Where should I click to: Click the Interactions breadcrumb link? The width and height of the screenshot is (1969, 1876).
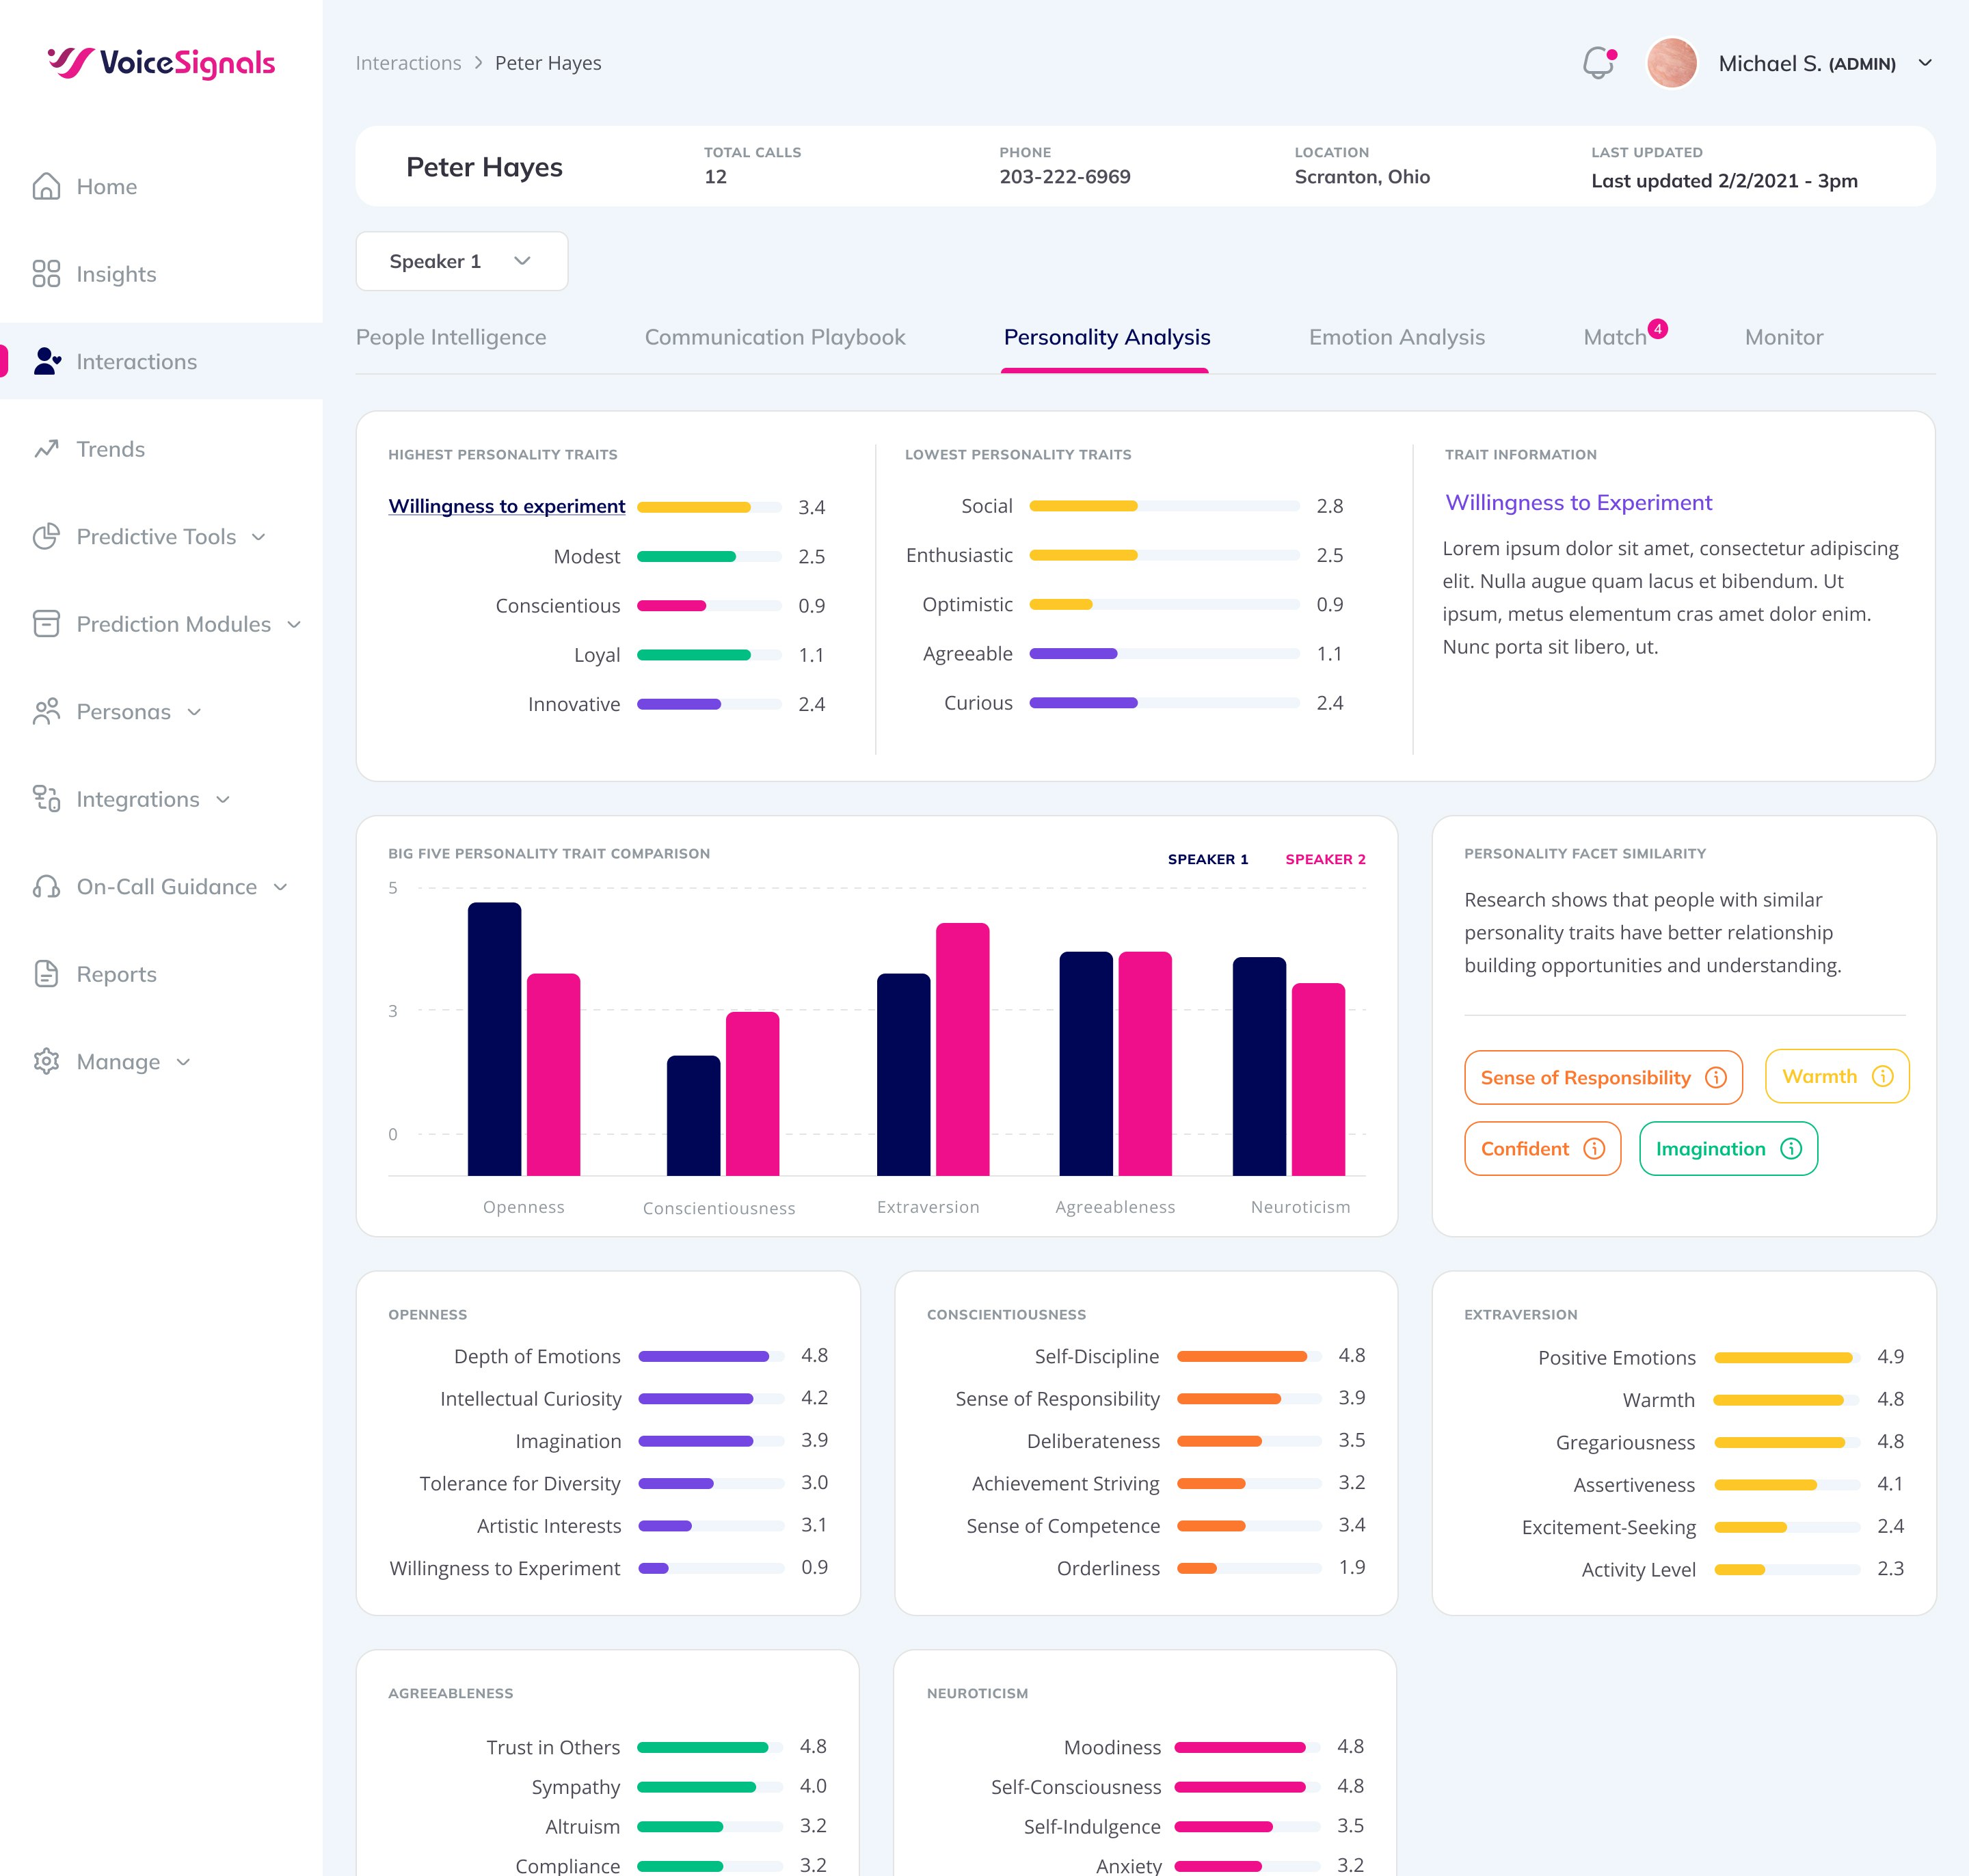pyautogui.click(x=408, y=63)
